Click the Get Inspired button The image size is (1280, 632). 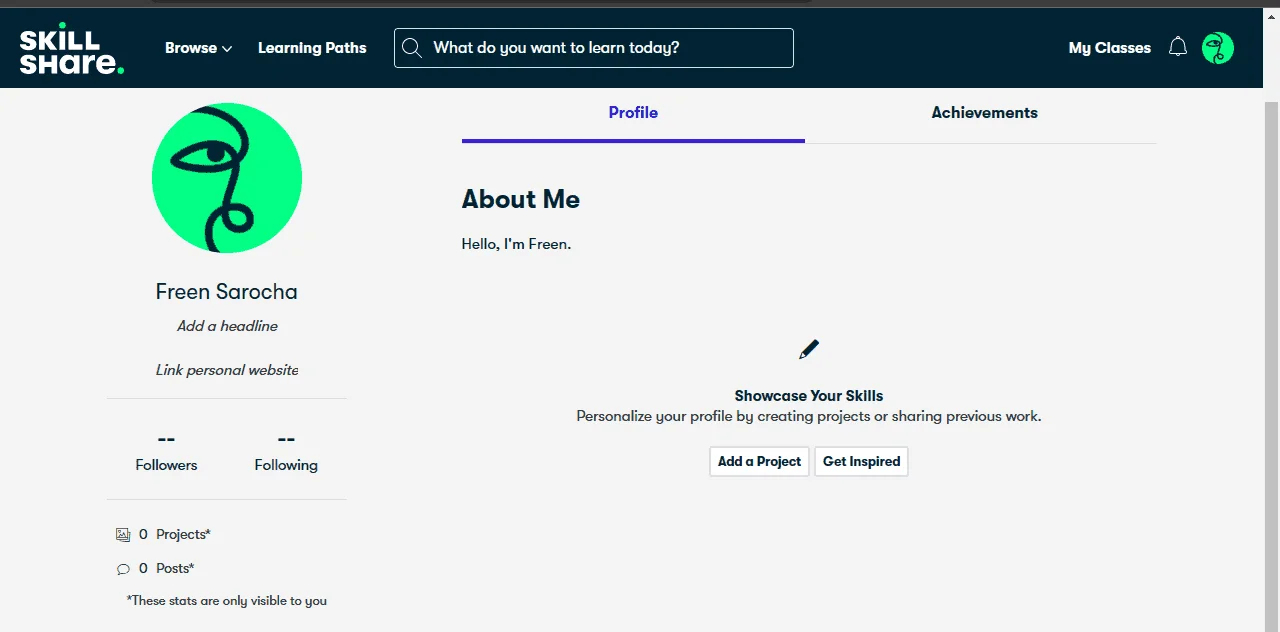pyautogui.click(x=861, y=461)
